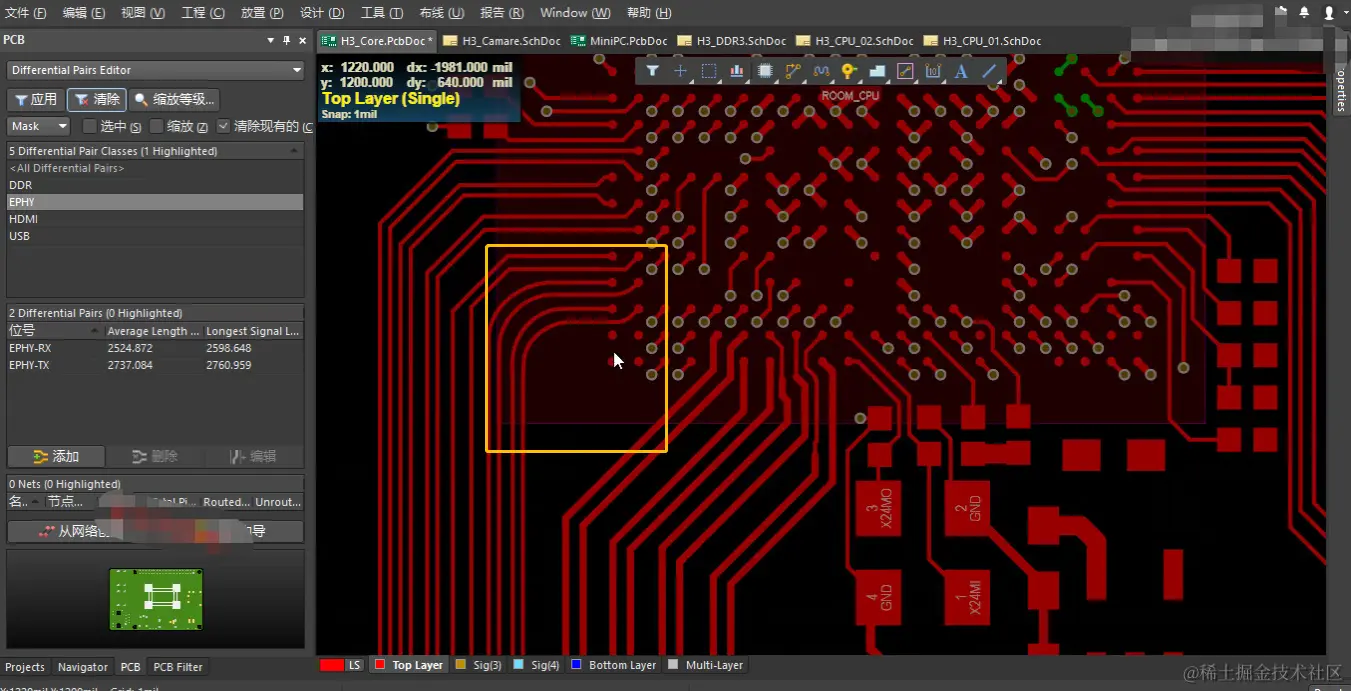Open the 设计 (D) menu
The height and width of the screenshot is (691, 1351).
(x=322, y=13)
